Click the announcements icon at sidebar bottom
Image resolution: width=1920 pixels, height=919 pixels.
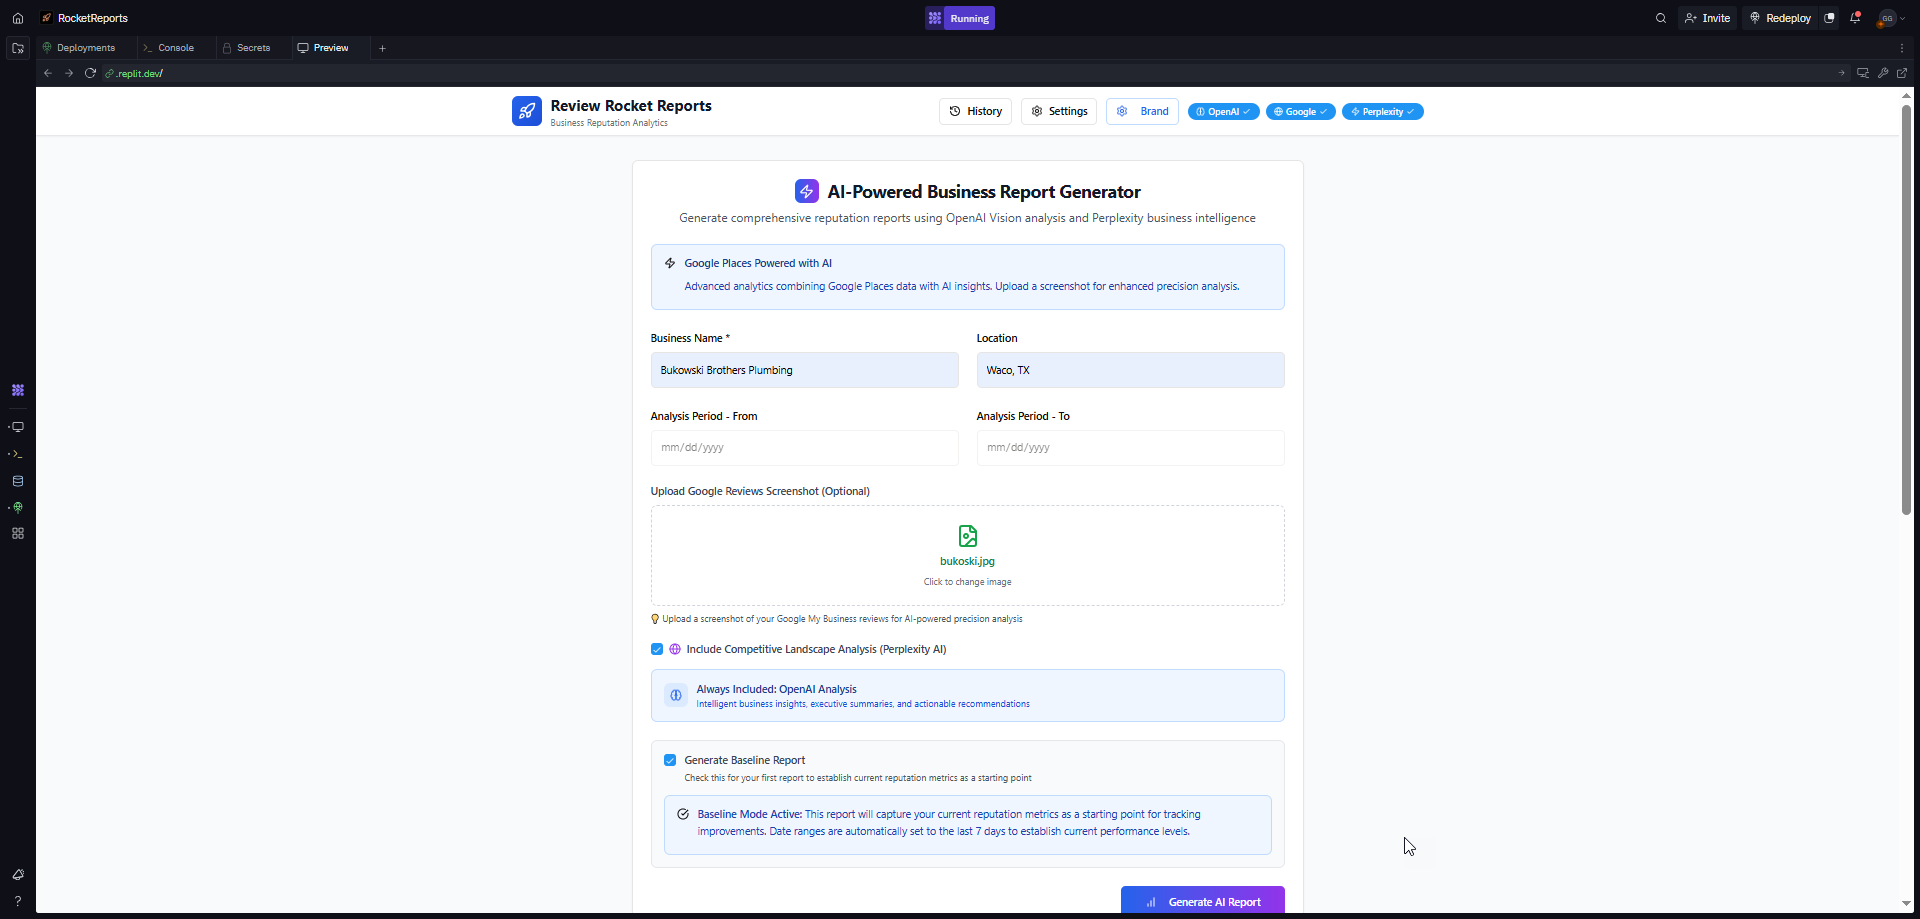(18, 875)
